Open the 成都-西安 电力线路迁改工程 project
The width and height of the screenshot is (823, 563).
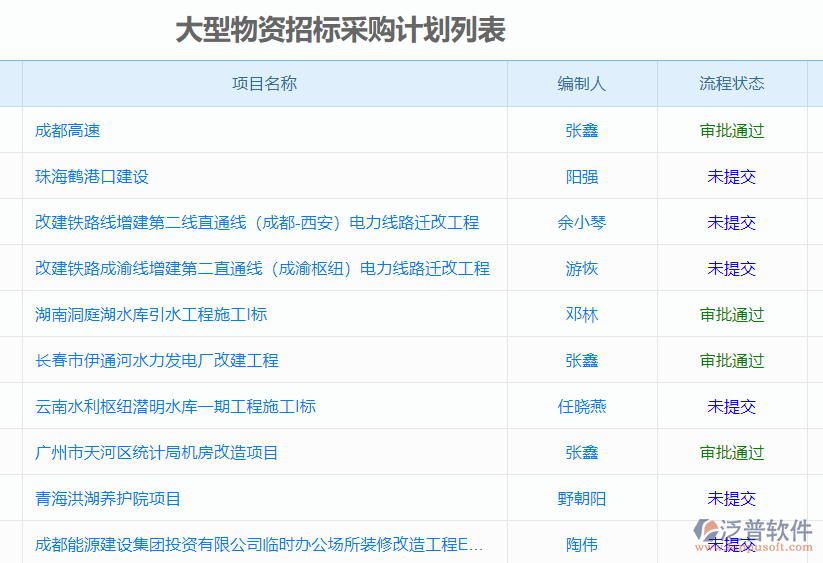pos(257,222)
